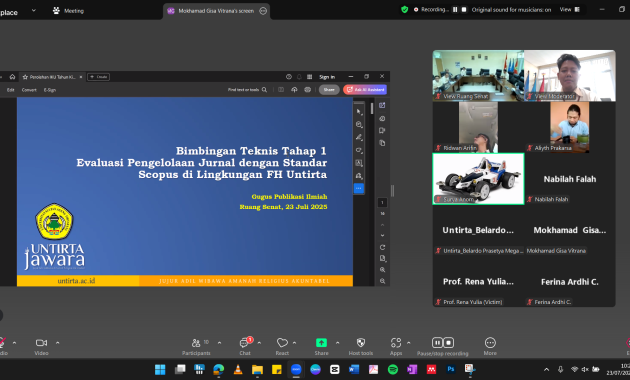Open File Explorer from the taskbar

click(257, 369)
